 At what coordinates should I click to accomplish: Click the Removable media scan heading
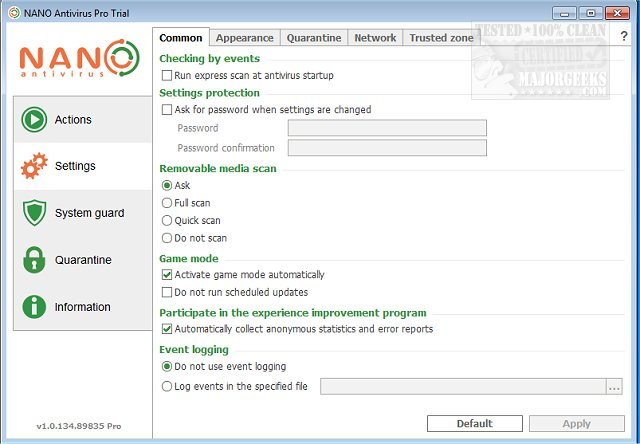pyautogui.click(x=218, y=169)
